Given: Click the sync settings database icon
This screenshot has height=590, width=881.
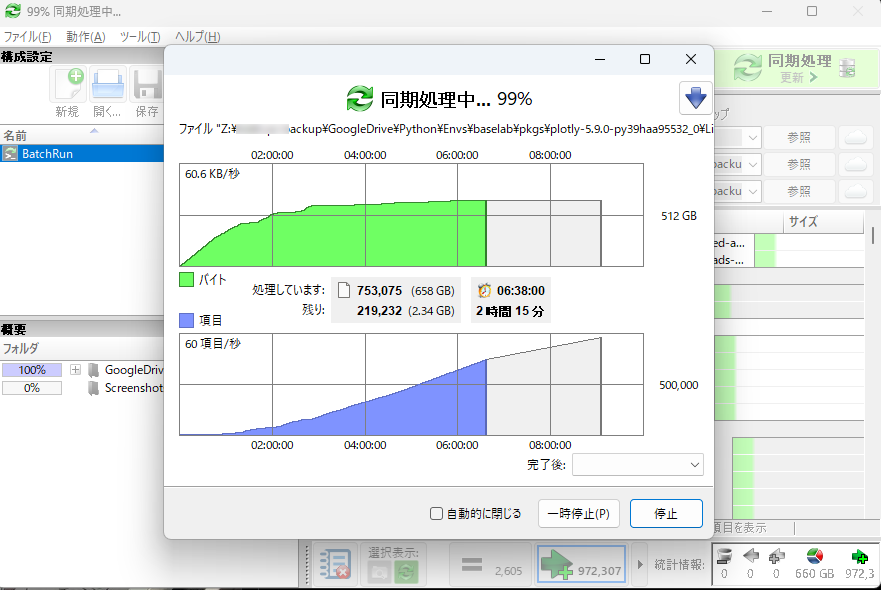Looking at the screenshot, I should pos(848,68).
